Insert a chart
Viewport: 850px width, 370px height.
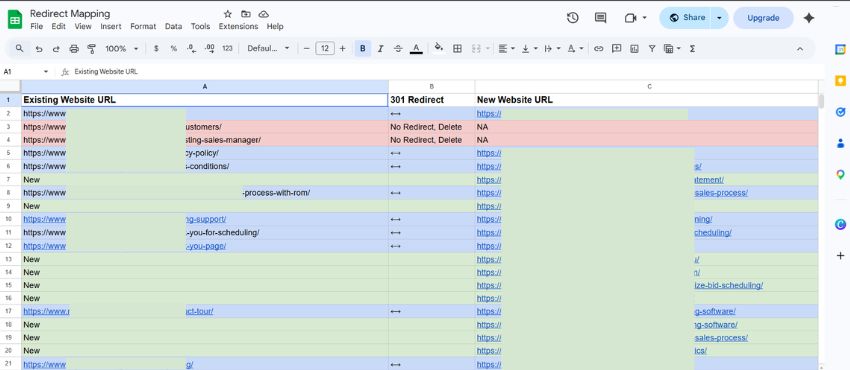[x=634, y=49]
